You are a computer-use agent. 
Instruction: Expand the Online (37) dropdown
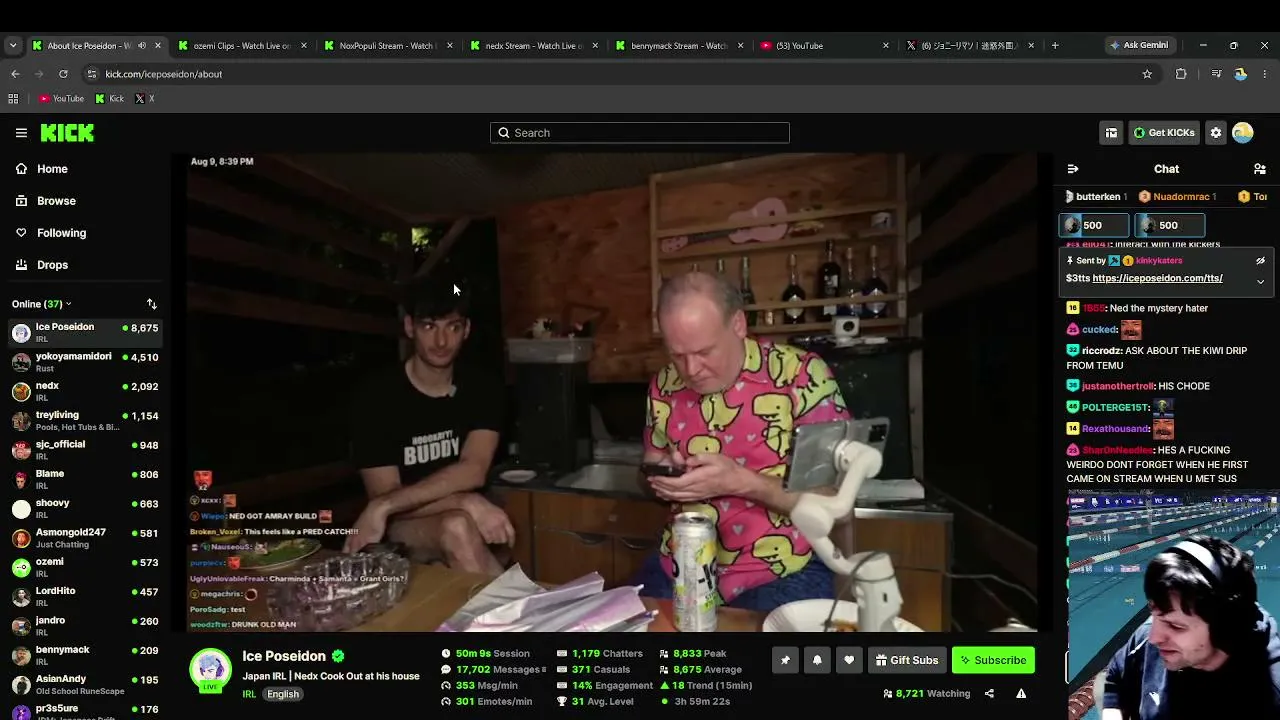point(42,304)
